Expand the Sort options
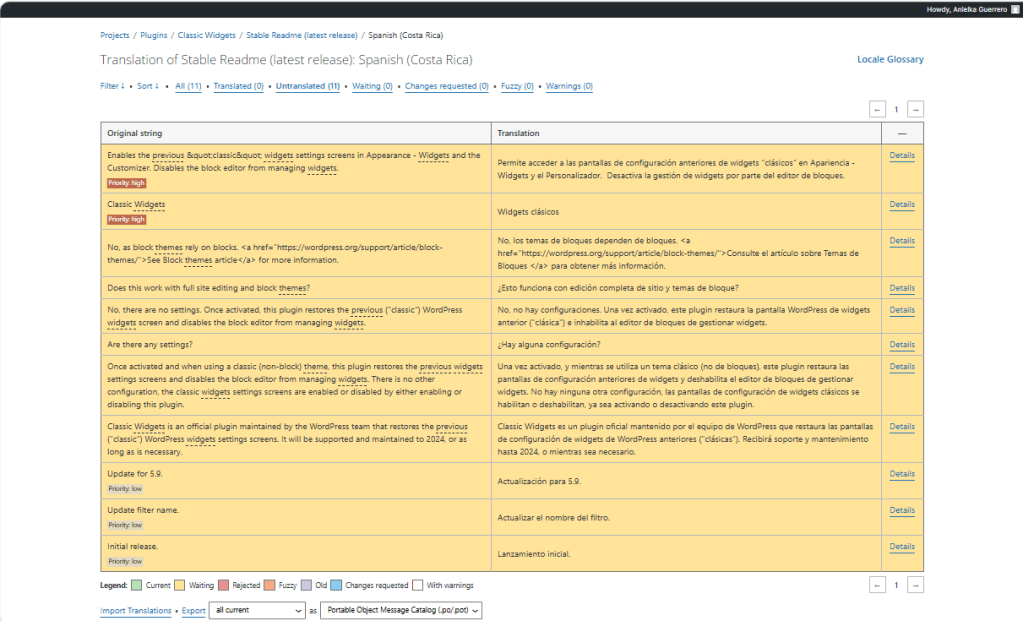Image resolution: width=1023 pixels, height=621 pixels. click(x=148, y=86)
